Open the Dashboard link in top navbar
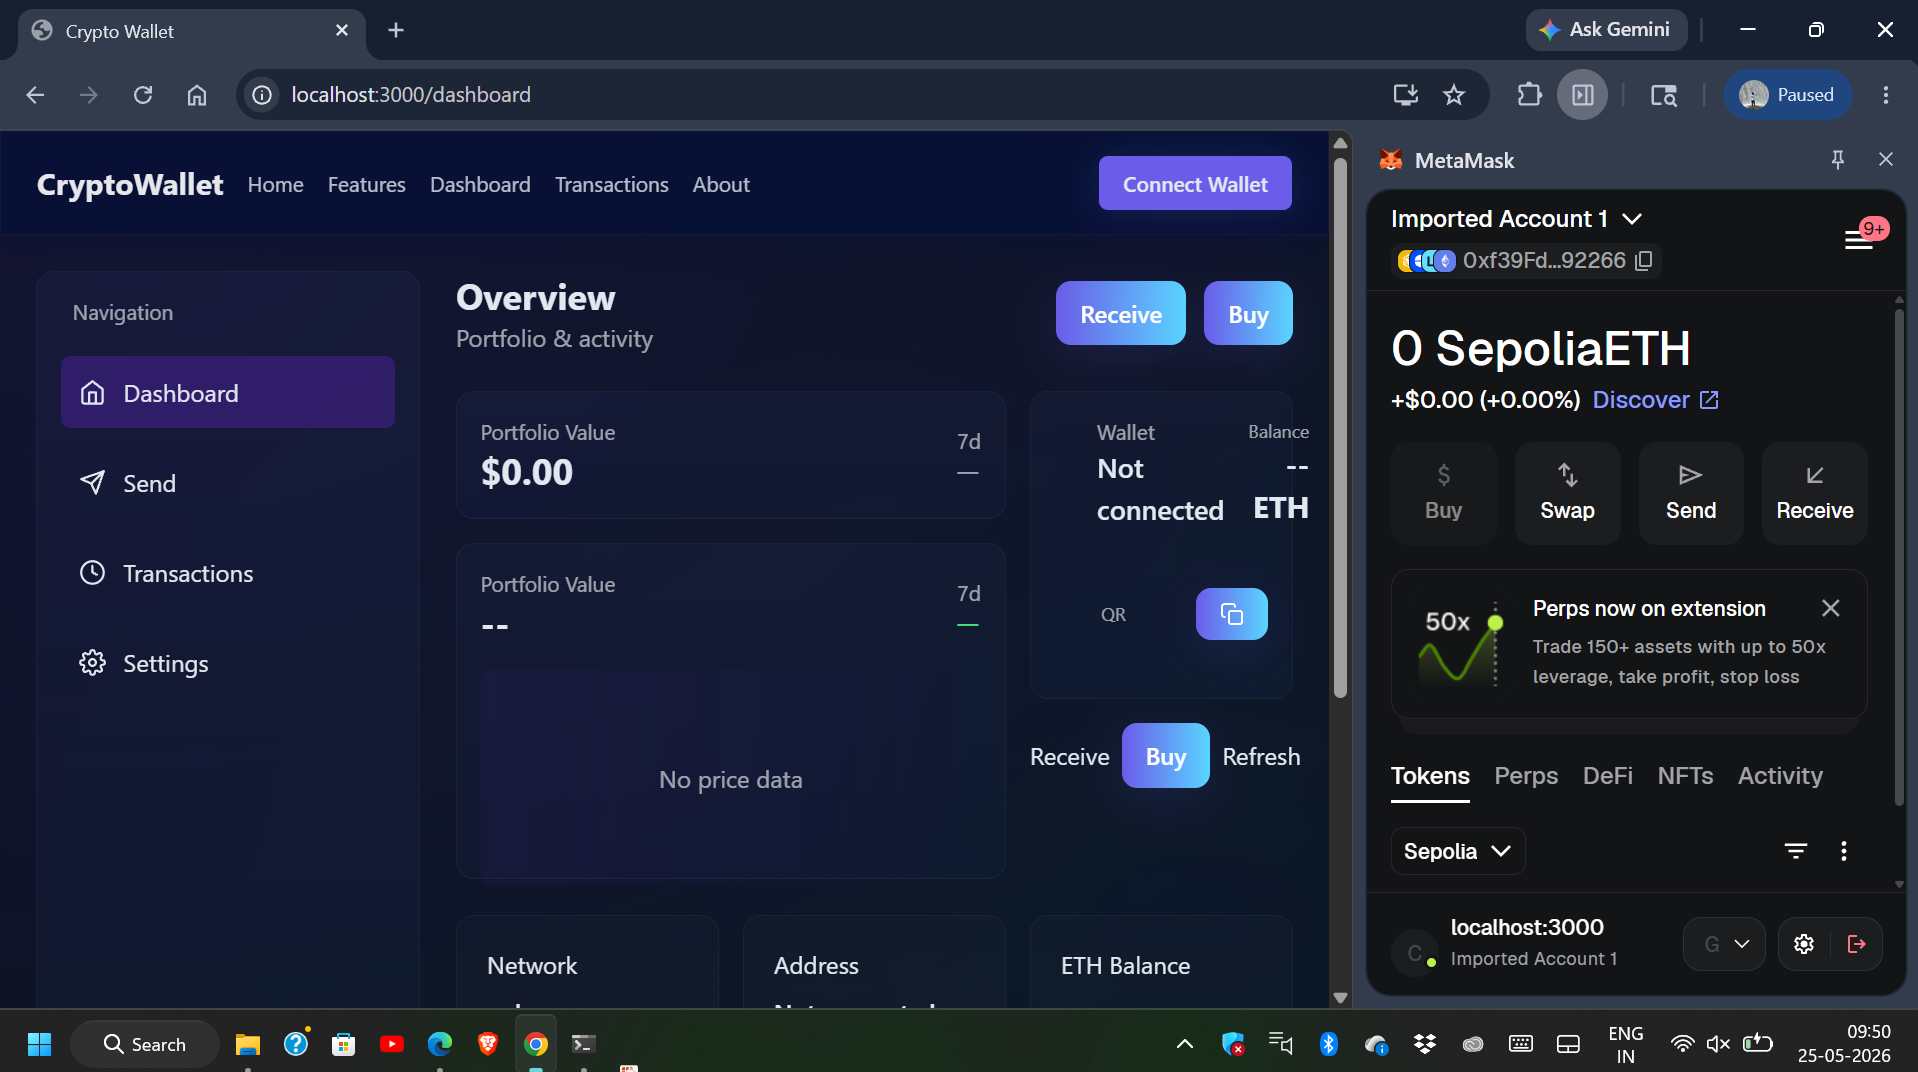1918x1072 pixels. pyautogui.click(x=480, y=185)
